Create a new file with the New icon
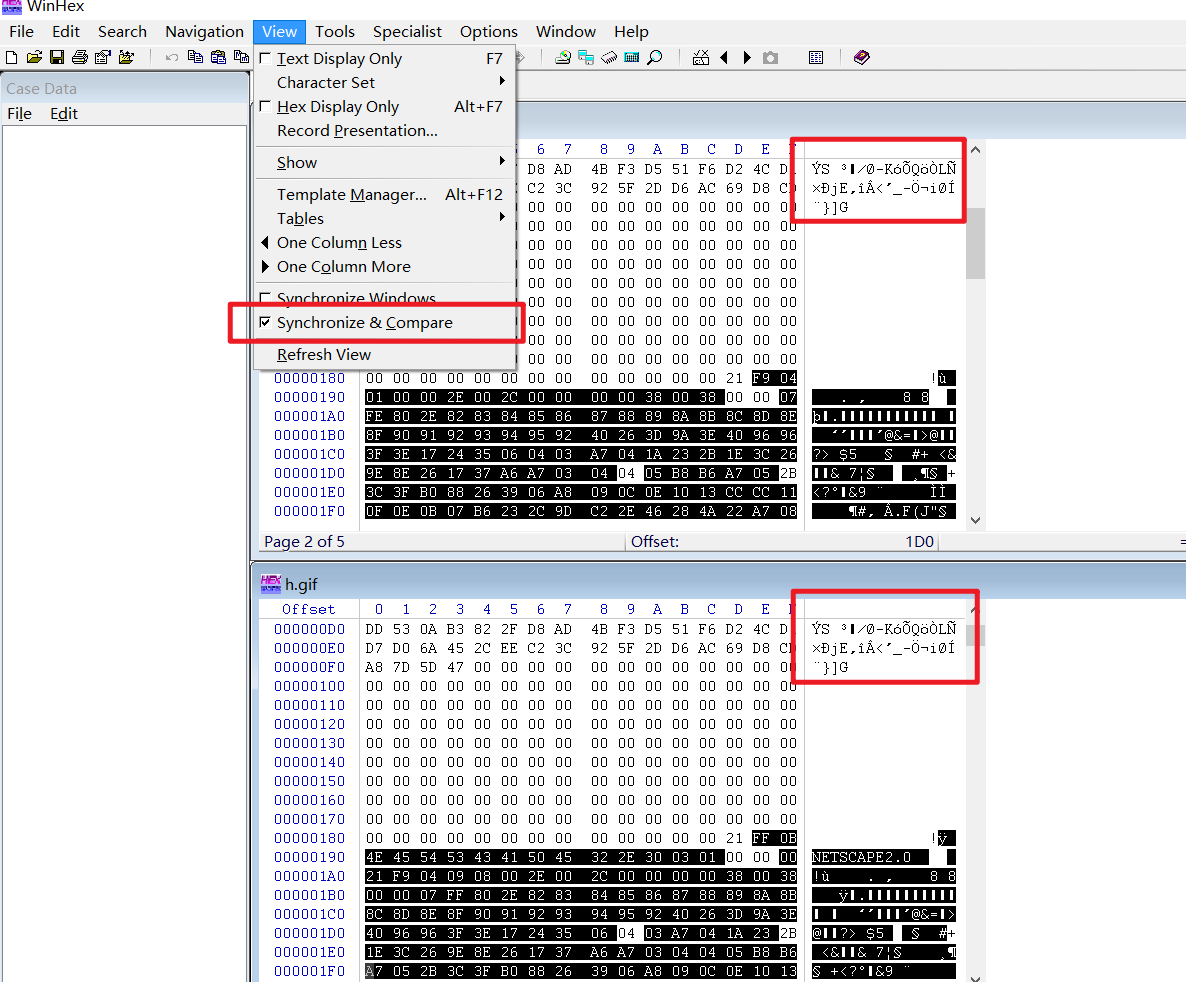 (11, 57)
